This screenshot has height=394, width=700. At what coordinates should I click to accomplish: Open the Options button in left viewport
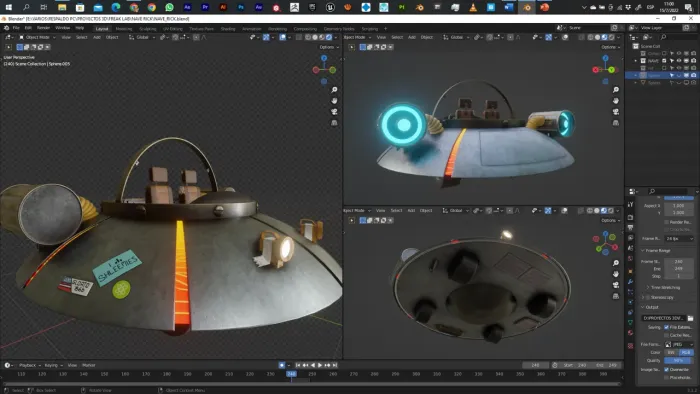click(x=329, y=47)
